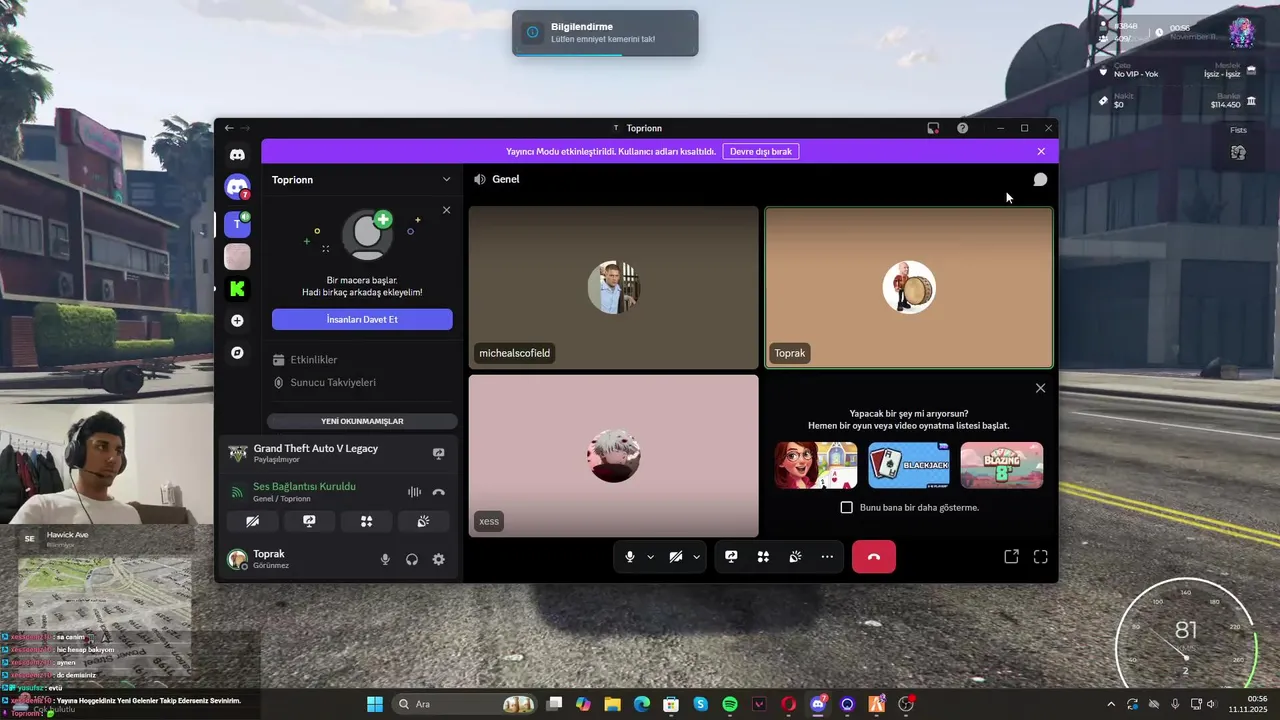Screen dimensions: 1280x720
Task: Close the activity suggestions panel
Action: [1040, 388]
